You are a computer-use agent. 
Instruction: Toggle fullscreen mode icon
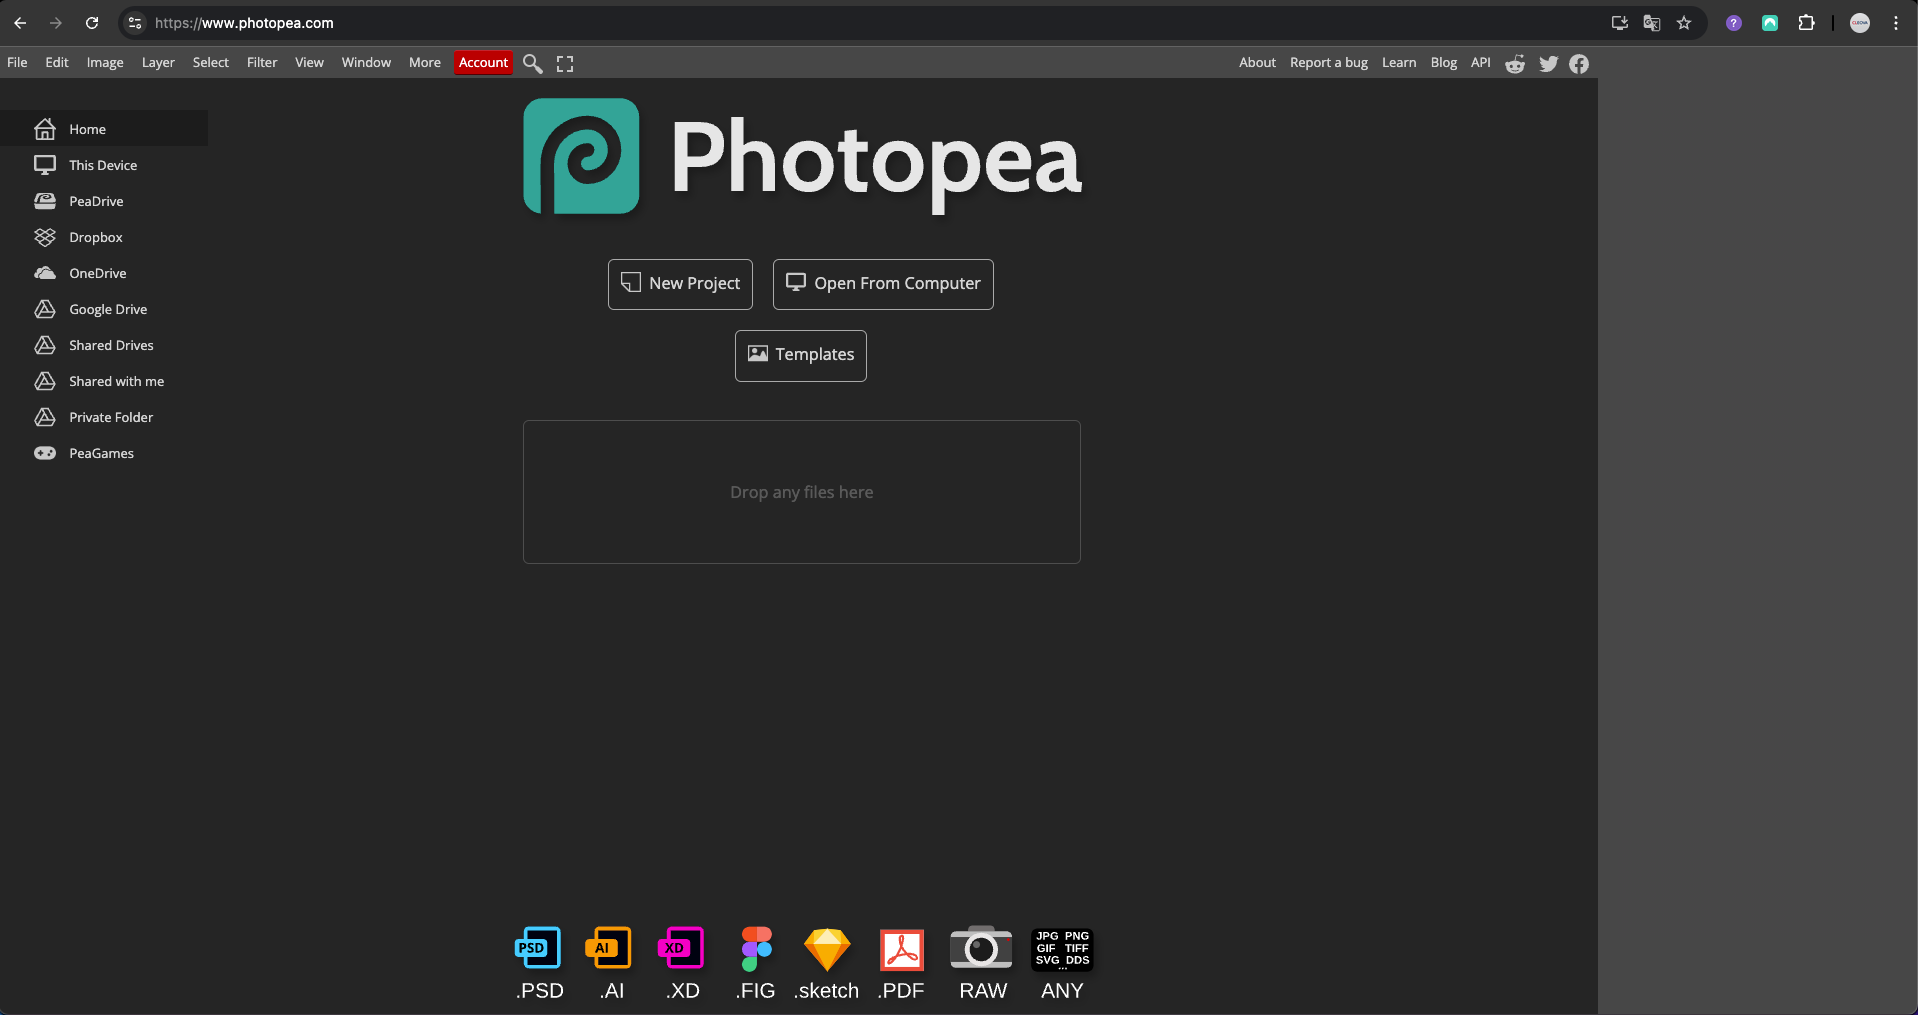pyautogui.click(x=565, y=63)
